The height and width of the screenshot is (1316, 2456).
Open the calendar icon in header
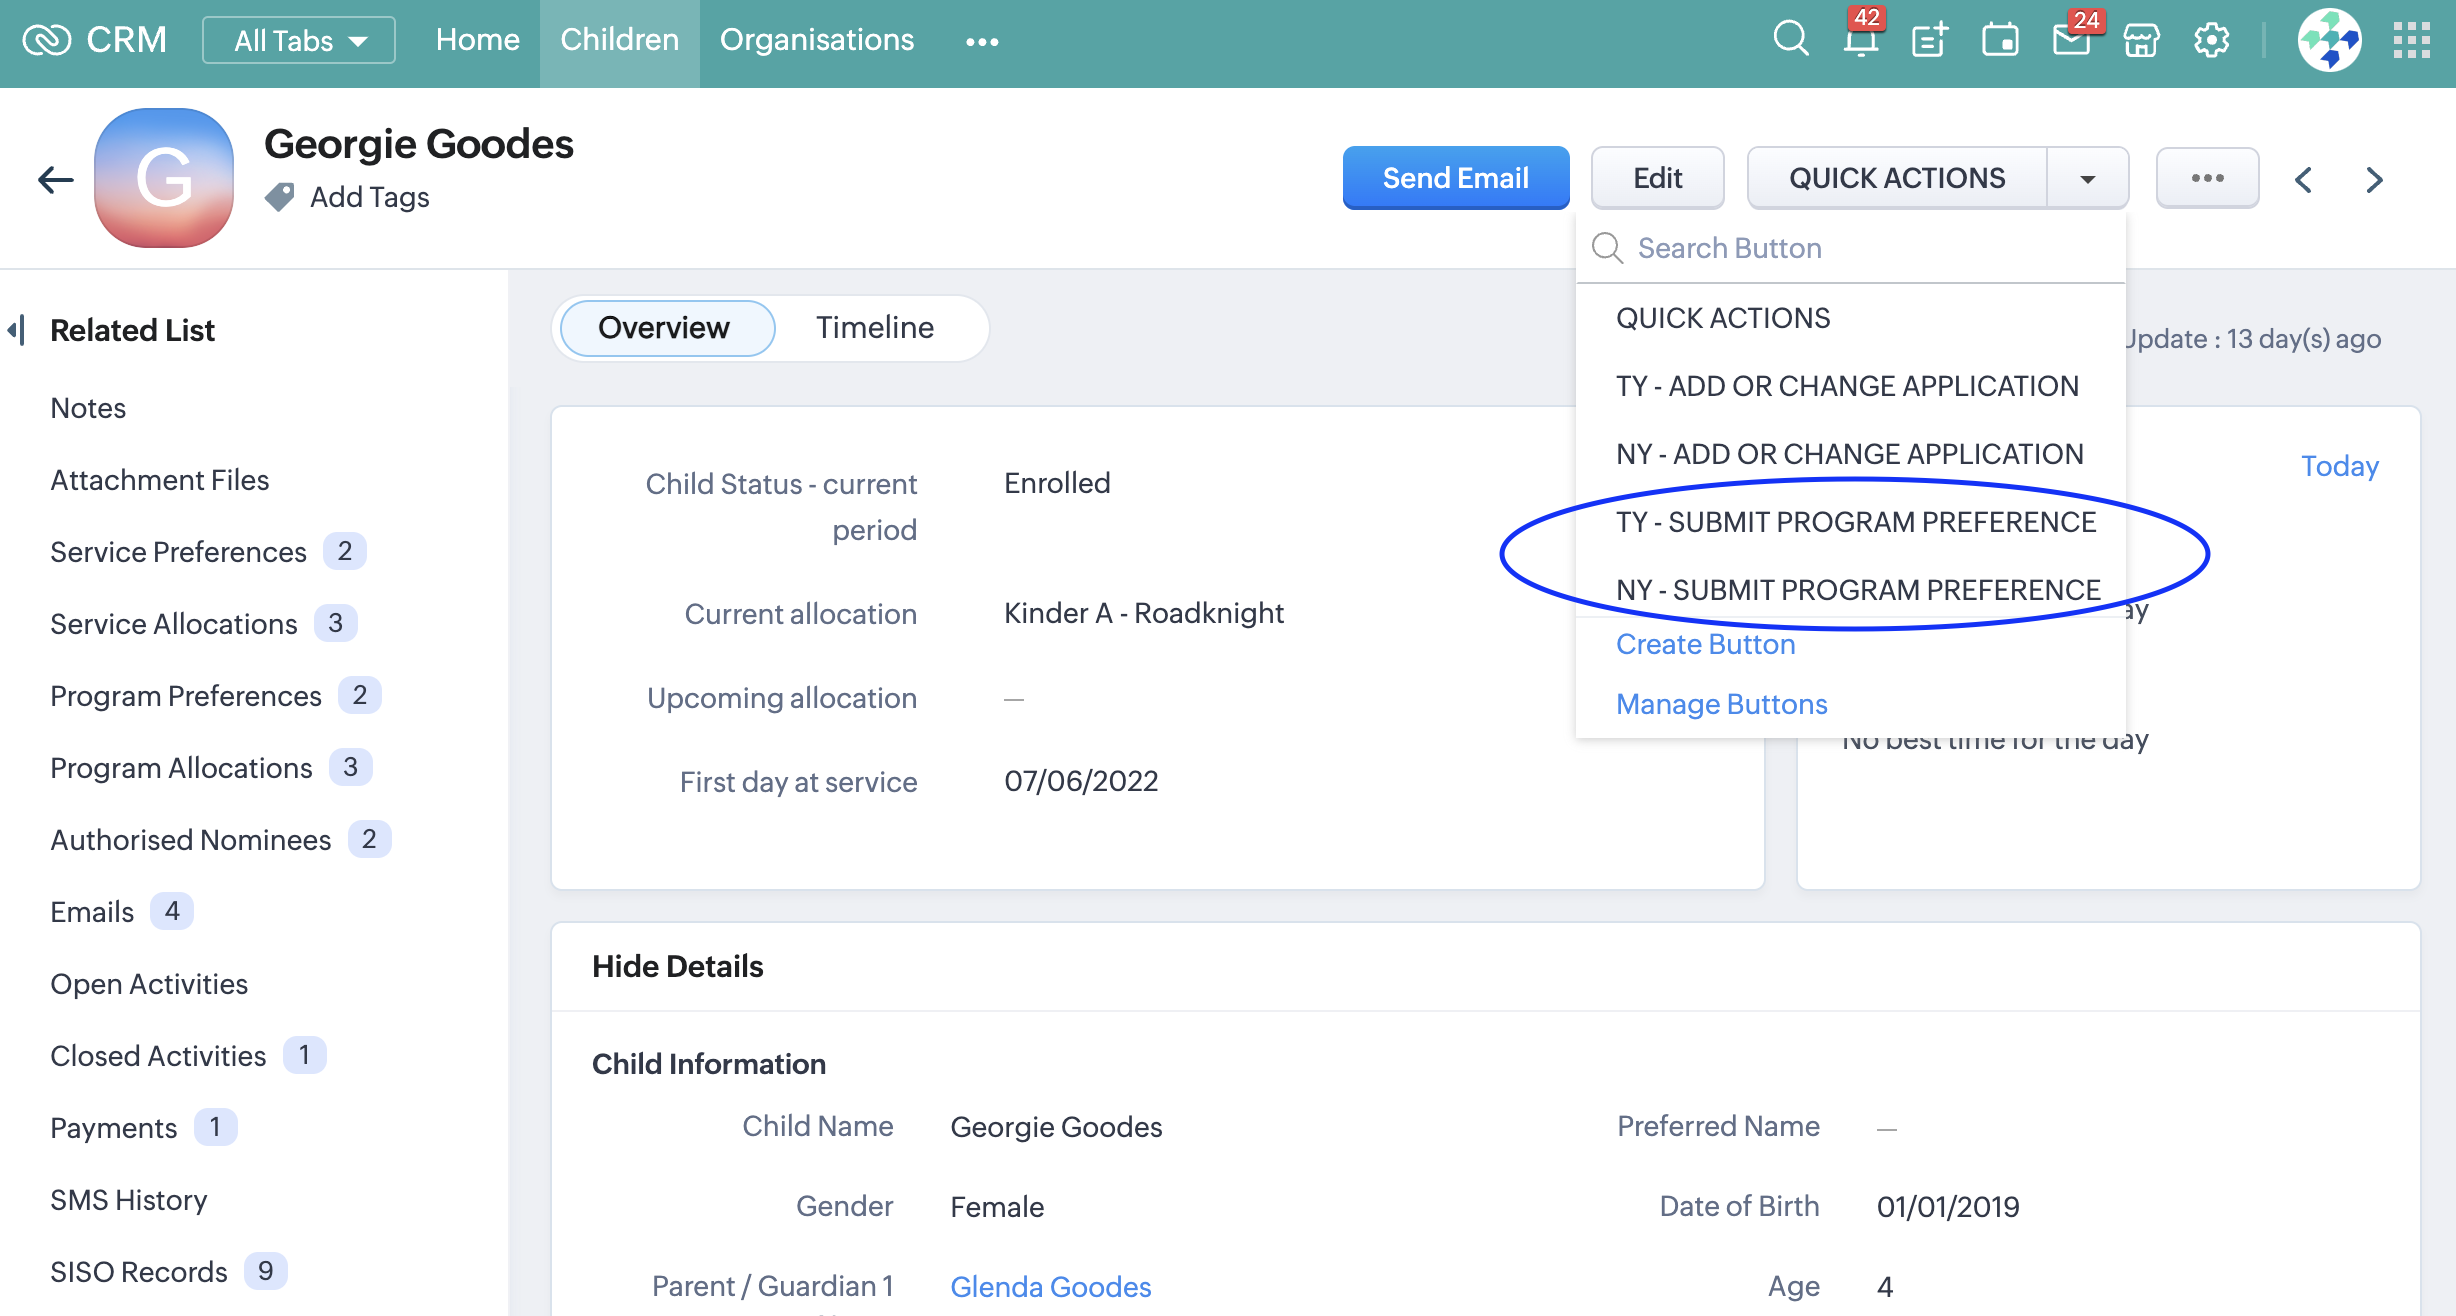tap(2000, 40)
